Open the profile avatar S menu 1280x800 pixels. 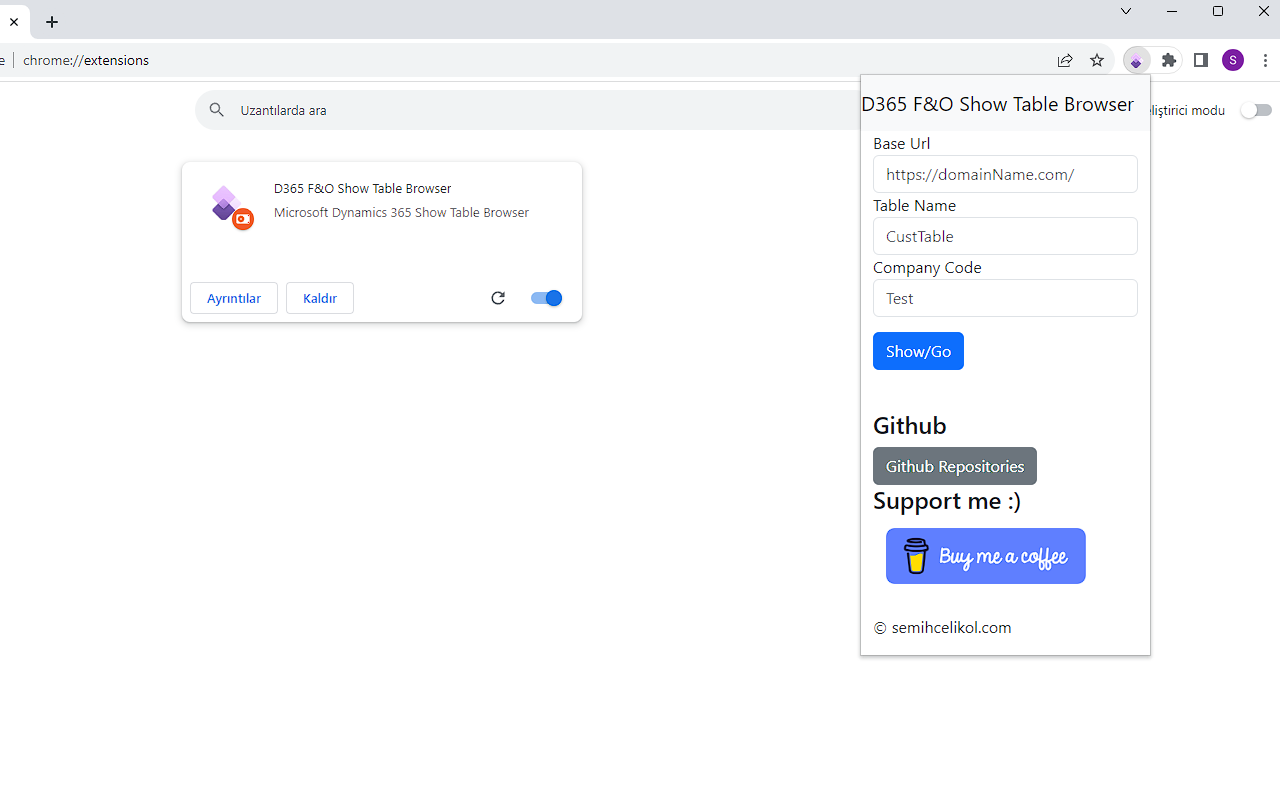[1232, 60]
